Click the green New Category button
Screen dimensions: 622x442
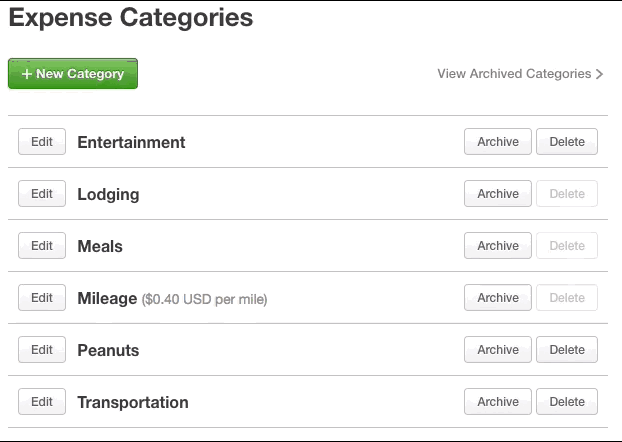coord(73,74)
